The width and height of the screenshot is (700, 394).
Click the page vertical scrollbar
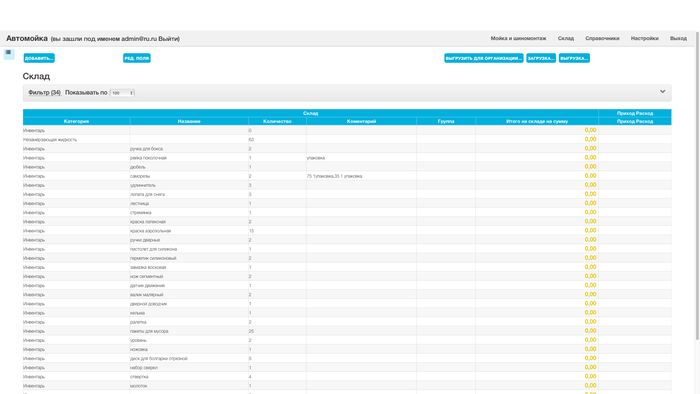point(697,185)
